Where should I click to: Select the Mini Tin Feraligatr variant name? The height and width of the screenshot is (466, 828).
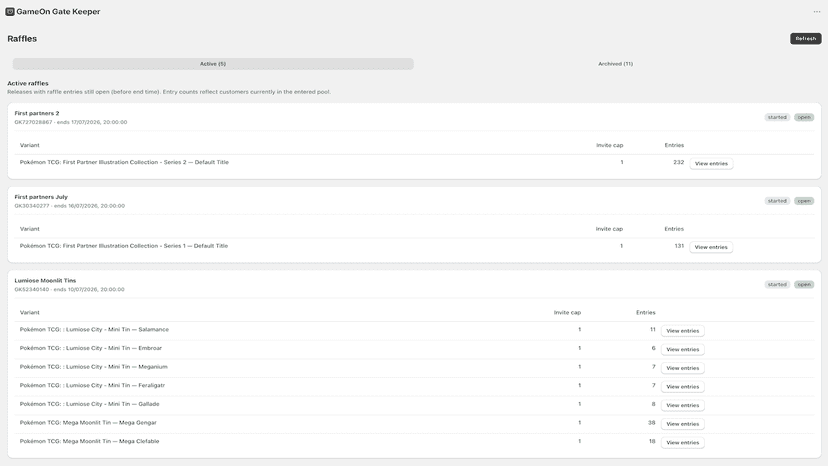92,385
